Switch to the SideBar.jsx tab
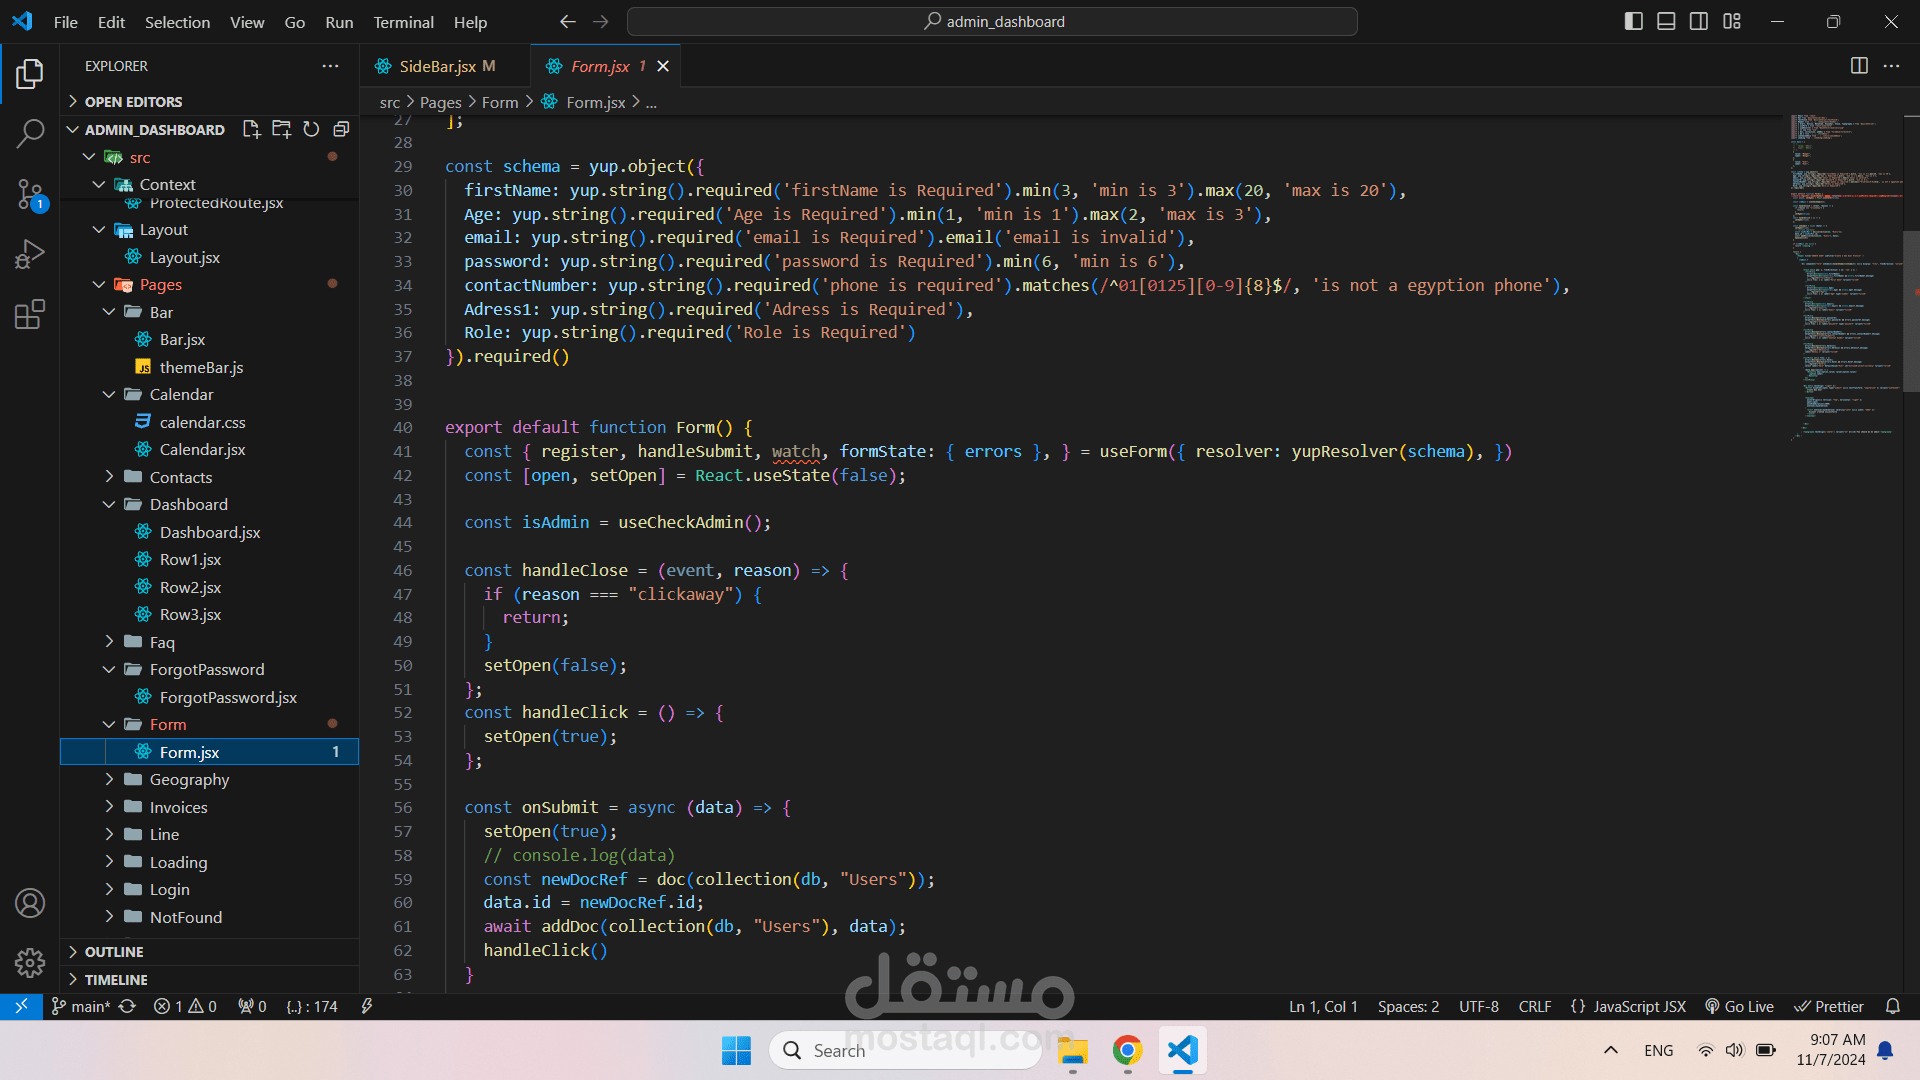 [437, 66]
